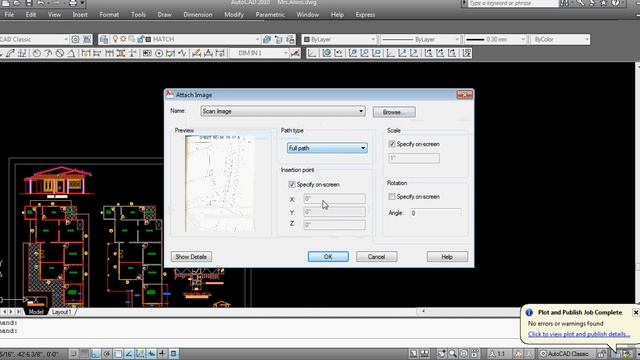Click the SteeringWheels status bar icon
The height and width of the screenshot is (360, 640).
click(464, 354)
